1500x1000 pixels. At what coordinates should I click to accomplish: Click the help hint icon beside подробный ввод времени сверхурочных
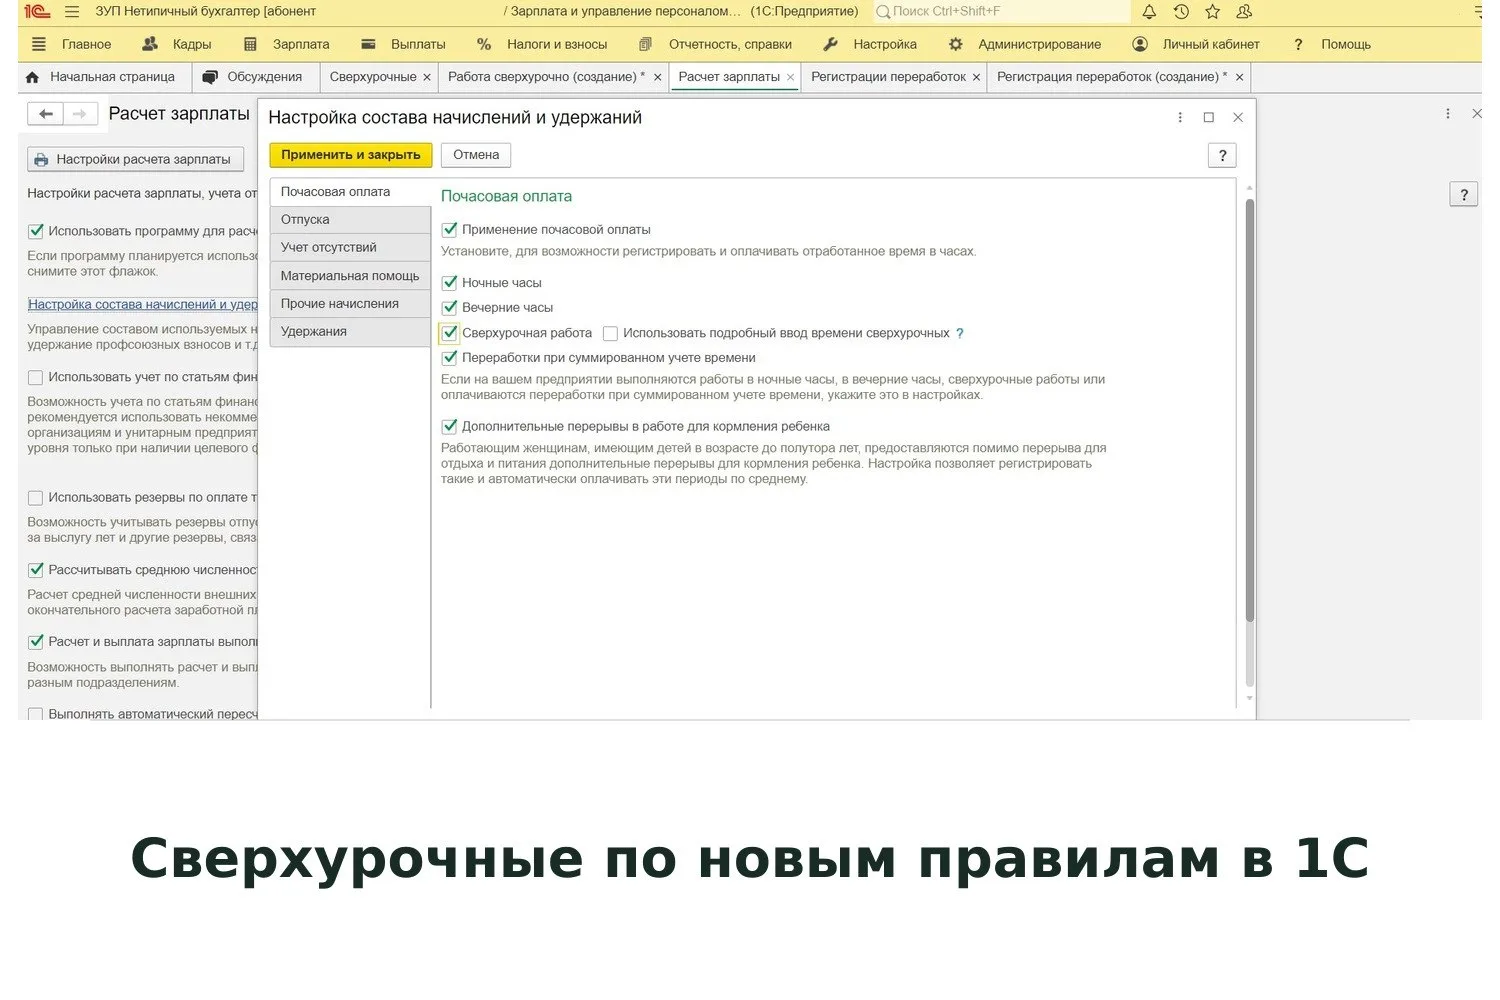(x=960, y=334)
